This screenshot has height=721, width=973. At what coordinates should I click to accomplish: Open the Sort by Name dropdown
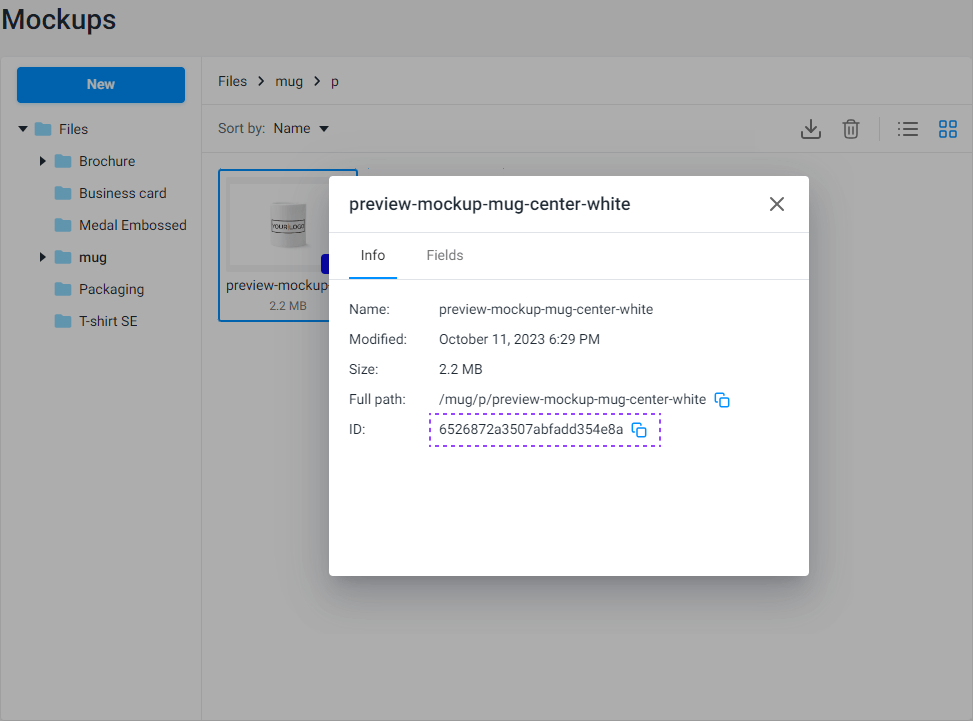click(x=301, y=128)
